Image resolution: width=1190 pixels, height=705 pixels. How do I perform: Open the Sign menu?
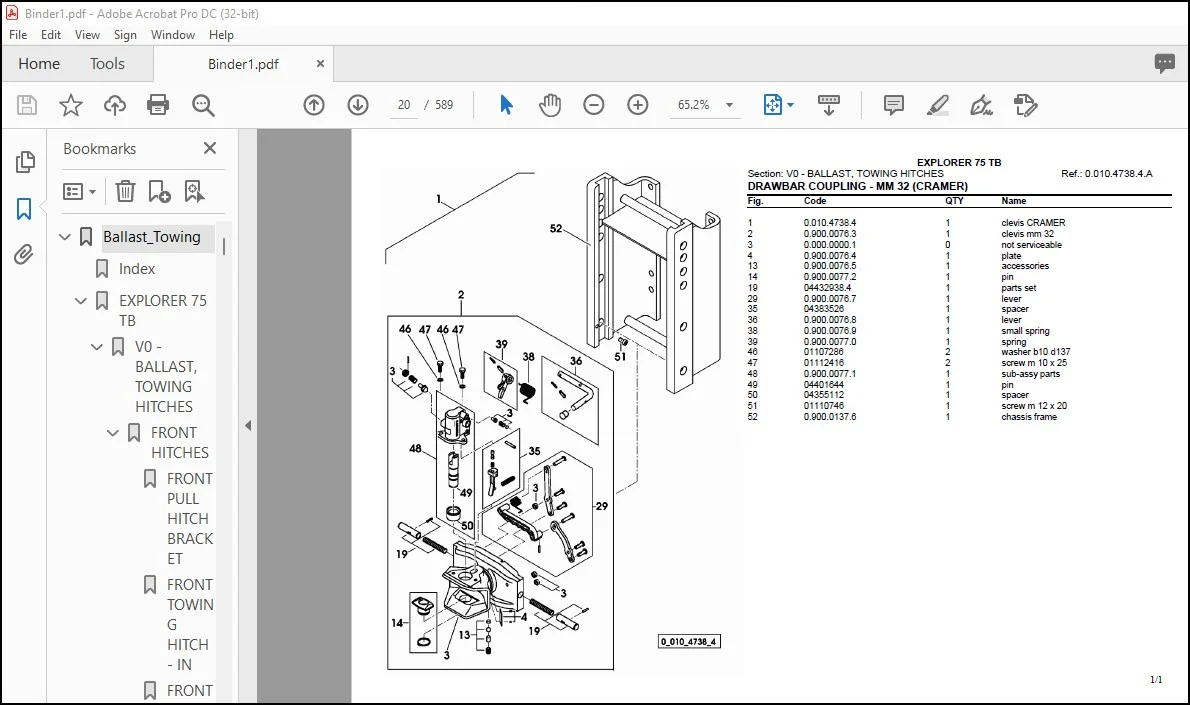pyautogui.click(x=125, y=35)
